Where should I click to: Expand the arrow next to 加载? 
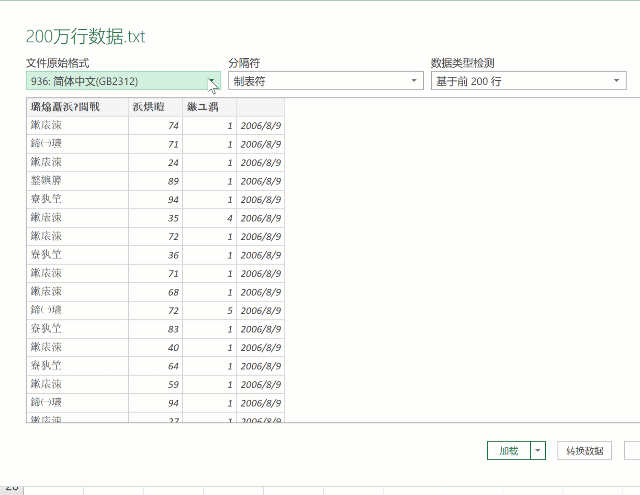pos(538,451)
